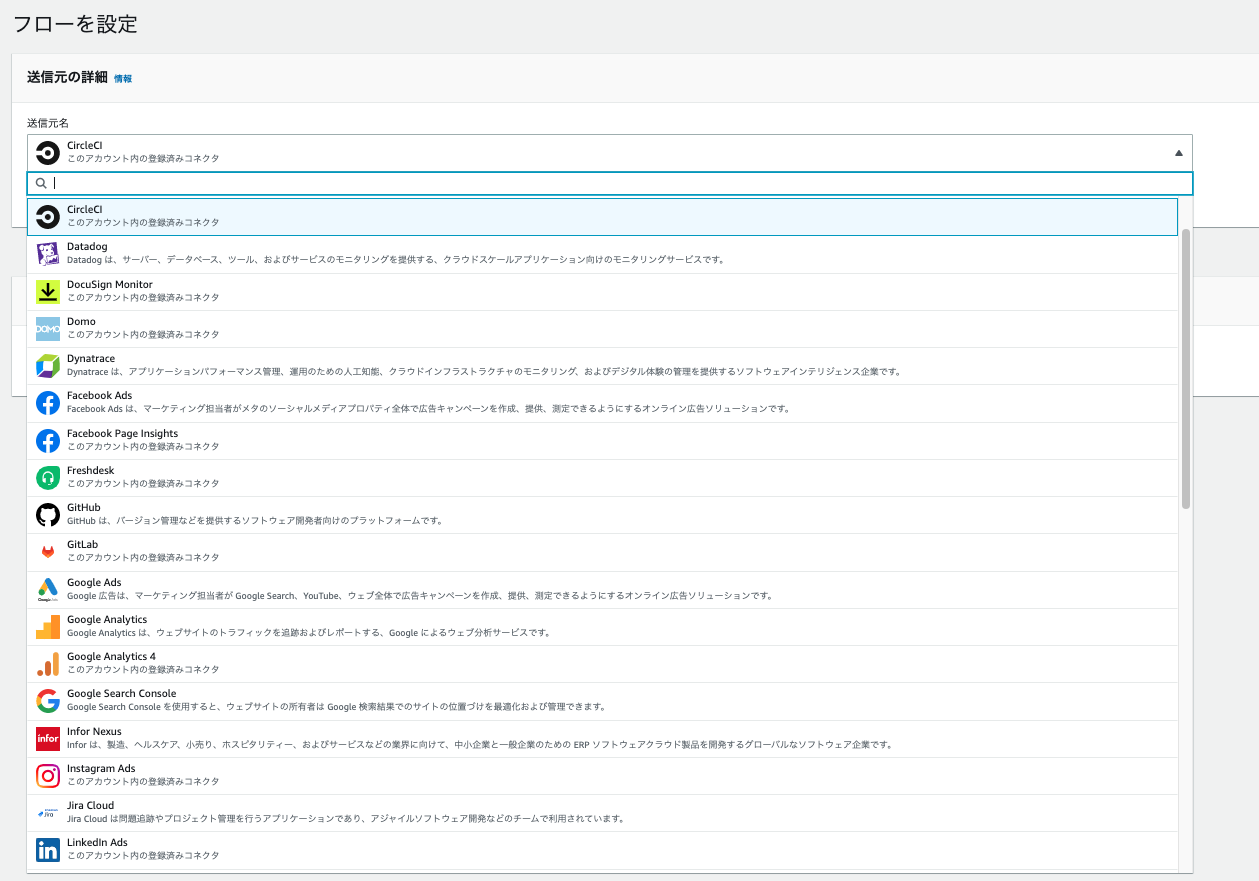Click the magnifying glass search icon
The image size is (1259, 881).
tap(40, 183)
